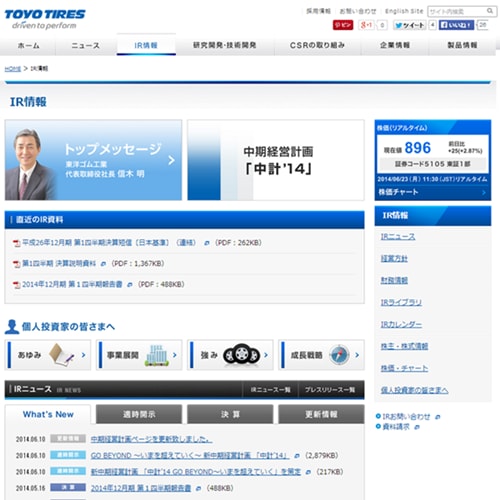Image resolution: width=500 pixels, height=500 pixels.
Task: Click the お問い合わせ header link
Action: [358, 11]
